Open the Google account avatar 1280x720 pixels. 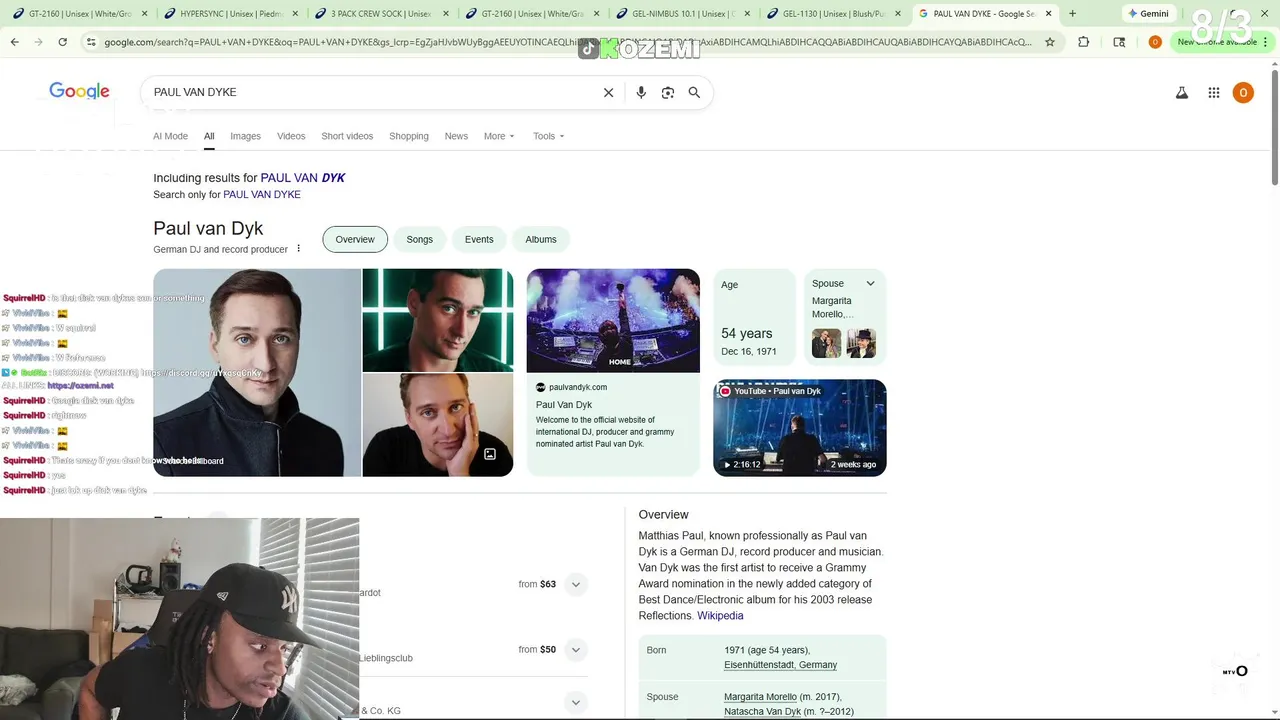click(1243, 93)
